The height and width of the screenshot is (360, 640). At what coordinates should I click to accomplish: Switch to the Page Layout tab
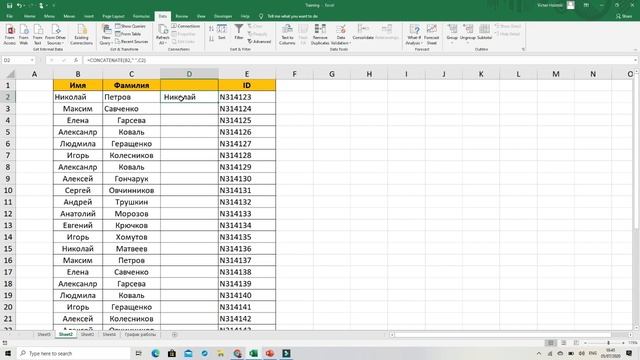pos(113,16)
